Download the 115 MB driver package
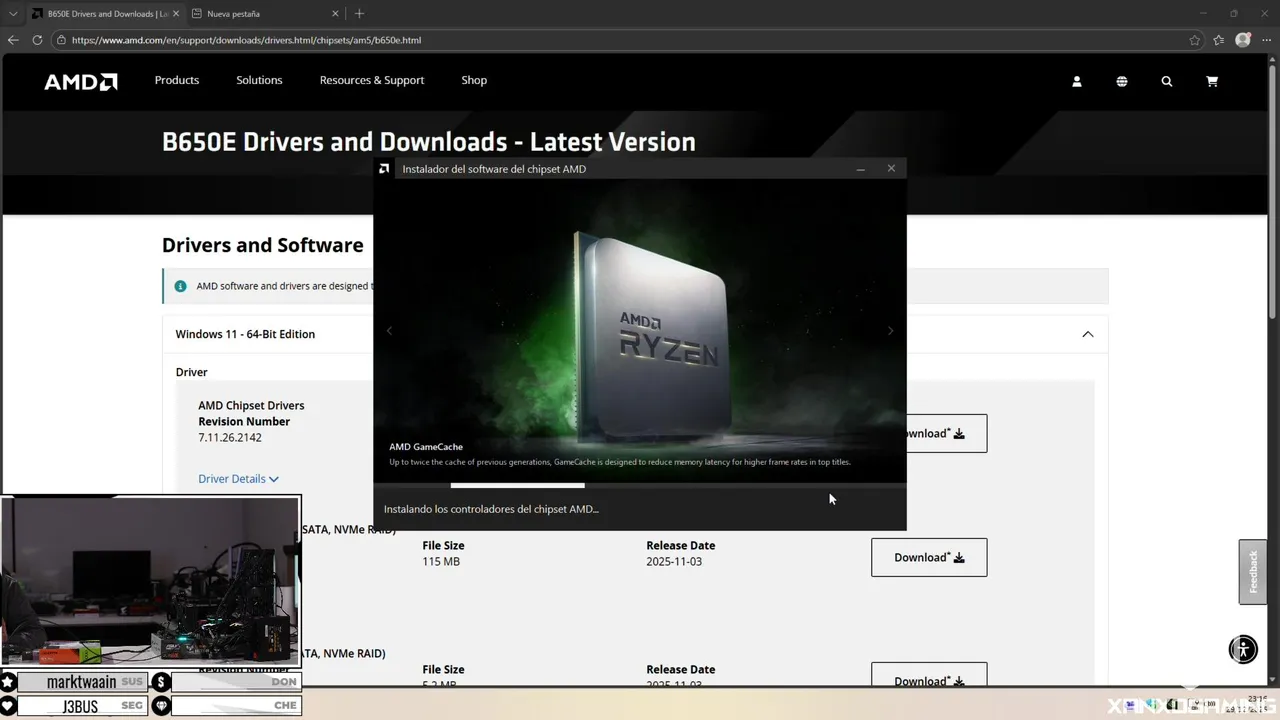This screenshot has width=1280, height=720. coord(929,557)
